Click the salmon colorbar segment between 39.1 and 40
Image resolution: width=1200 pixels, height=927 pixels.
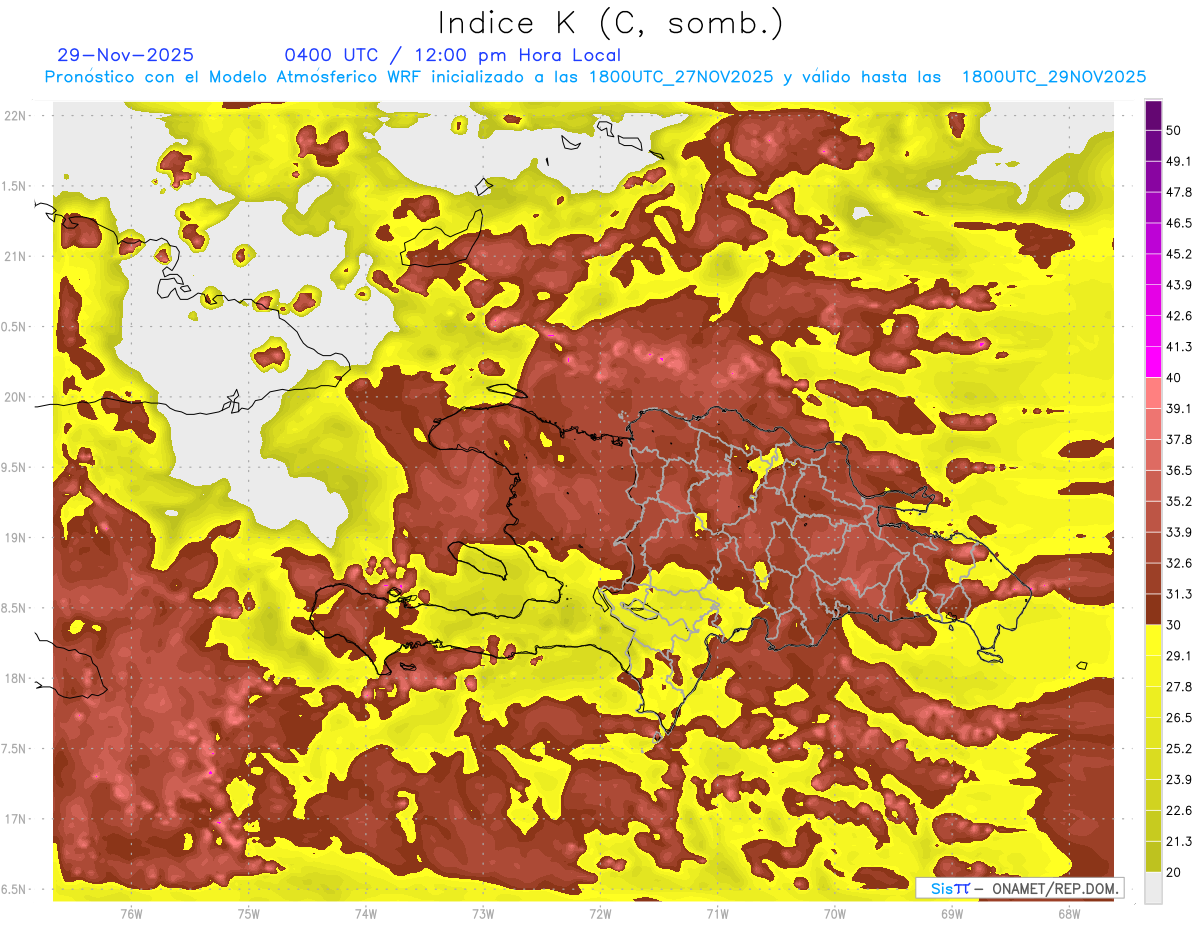(1153, 393)
